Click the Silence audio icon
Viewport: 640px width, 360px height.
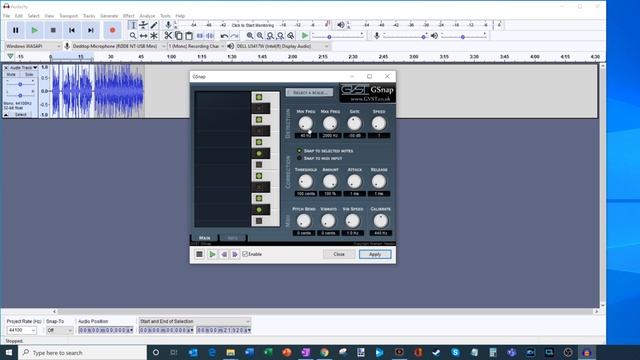point(210,36)
